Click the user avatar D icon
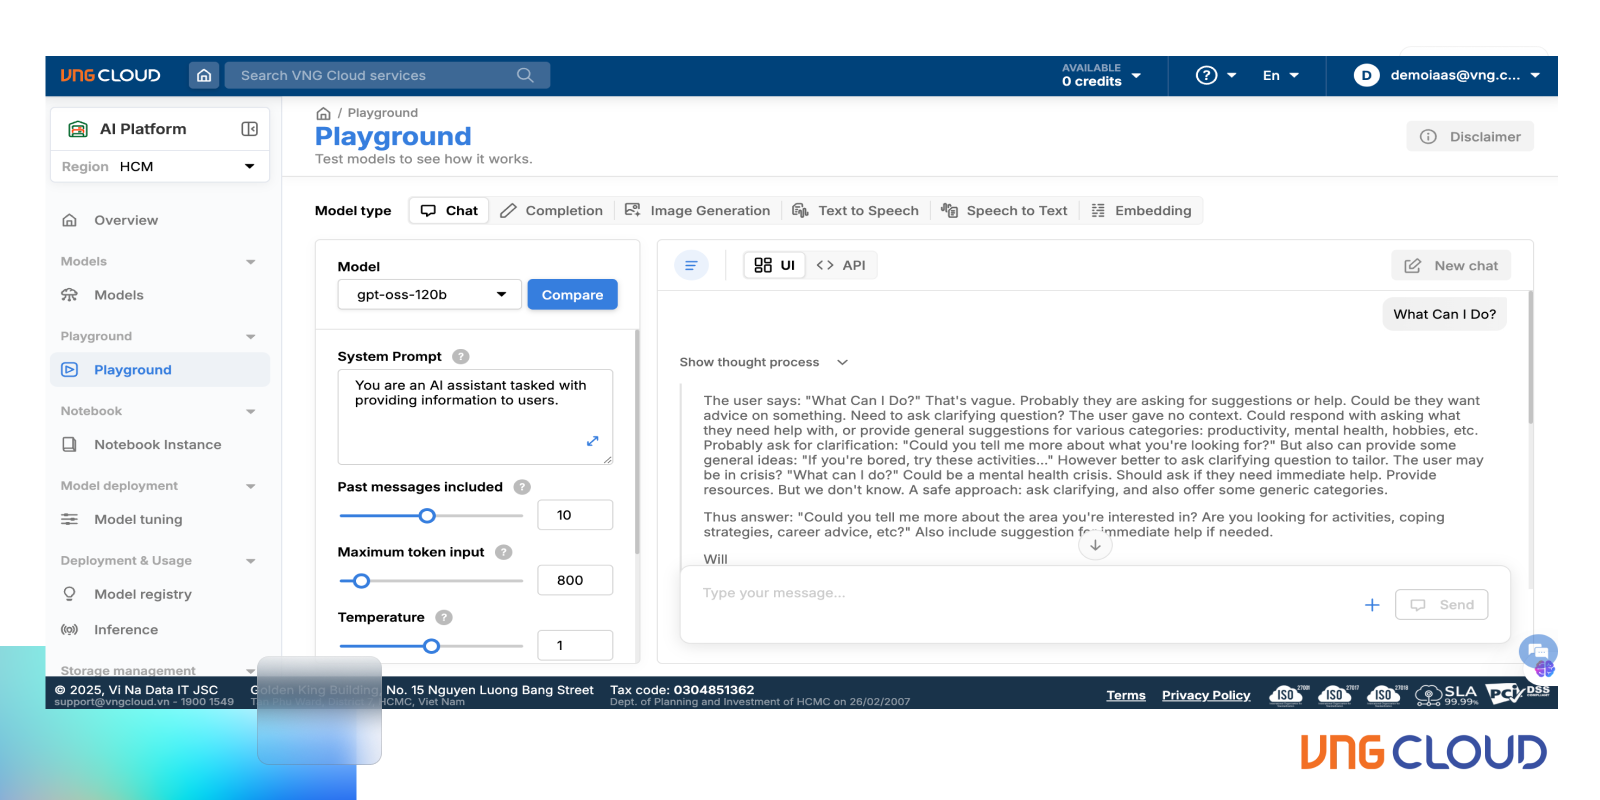Screen dimensions: 1600x800 [x=1366, y=75]
